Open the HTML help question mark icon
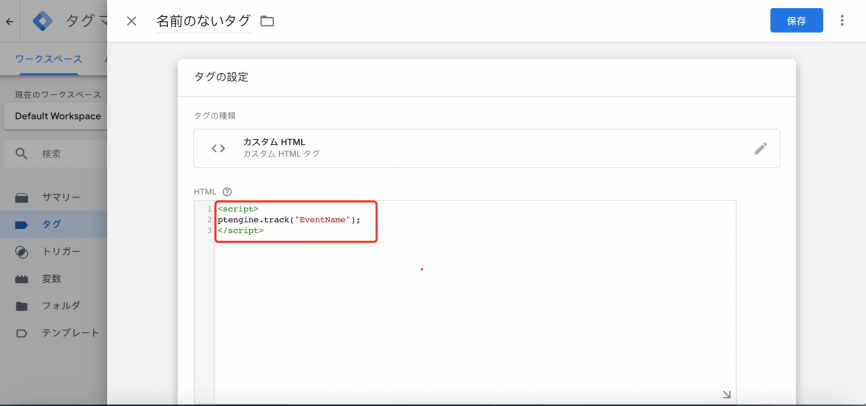The height and width of the screenshot is (406, 866). click(x=227, y=192)
